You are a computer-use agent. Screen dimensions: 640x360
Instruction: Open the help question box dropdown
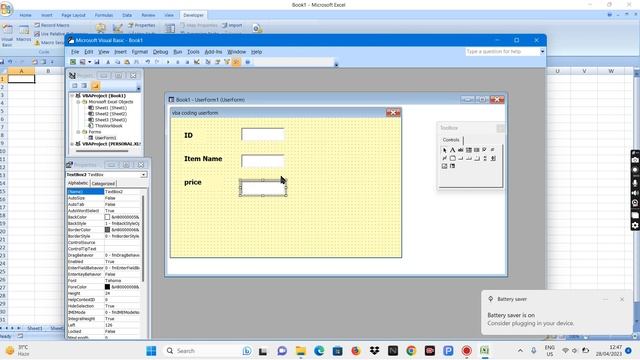tap(542, 52)
